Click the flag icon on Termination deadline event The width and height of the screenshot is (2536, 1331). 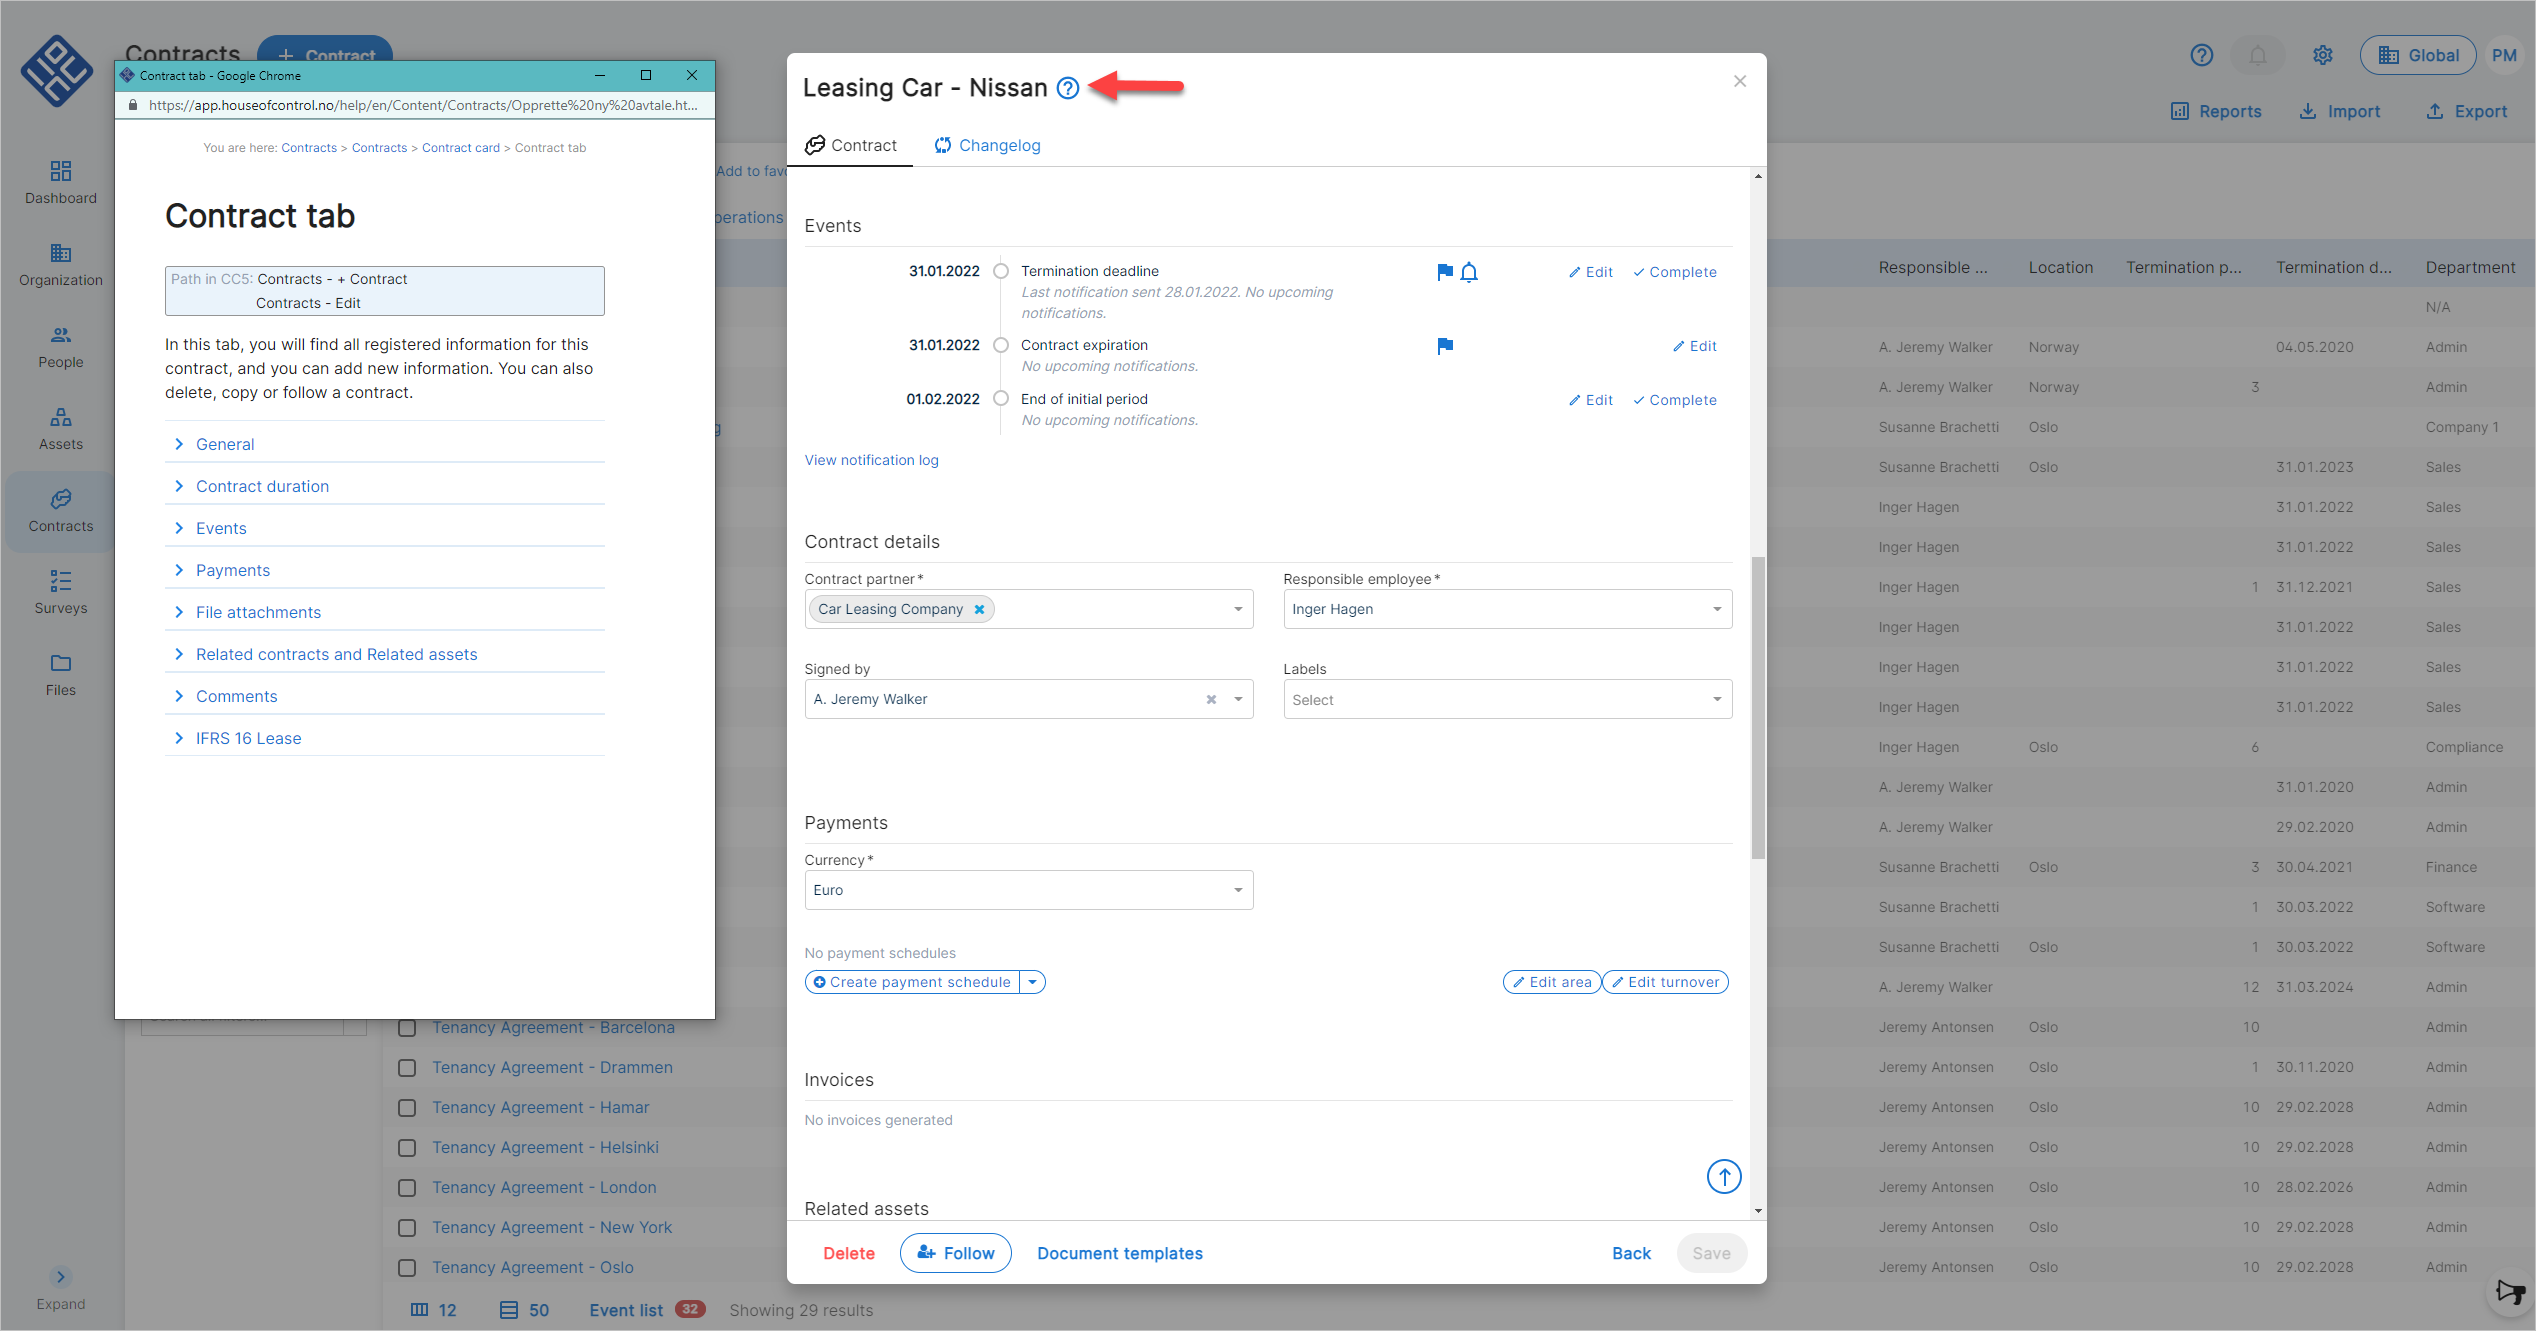[1445, 272]
